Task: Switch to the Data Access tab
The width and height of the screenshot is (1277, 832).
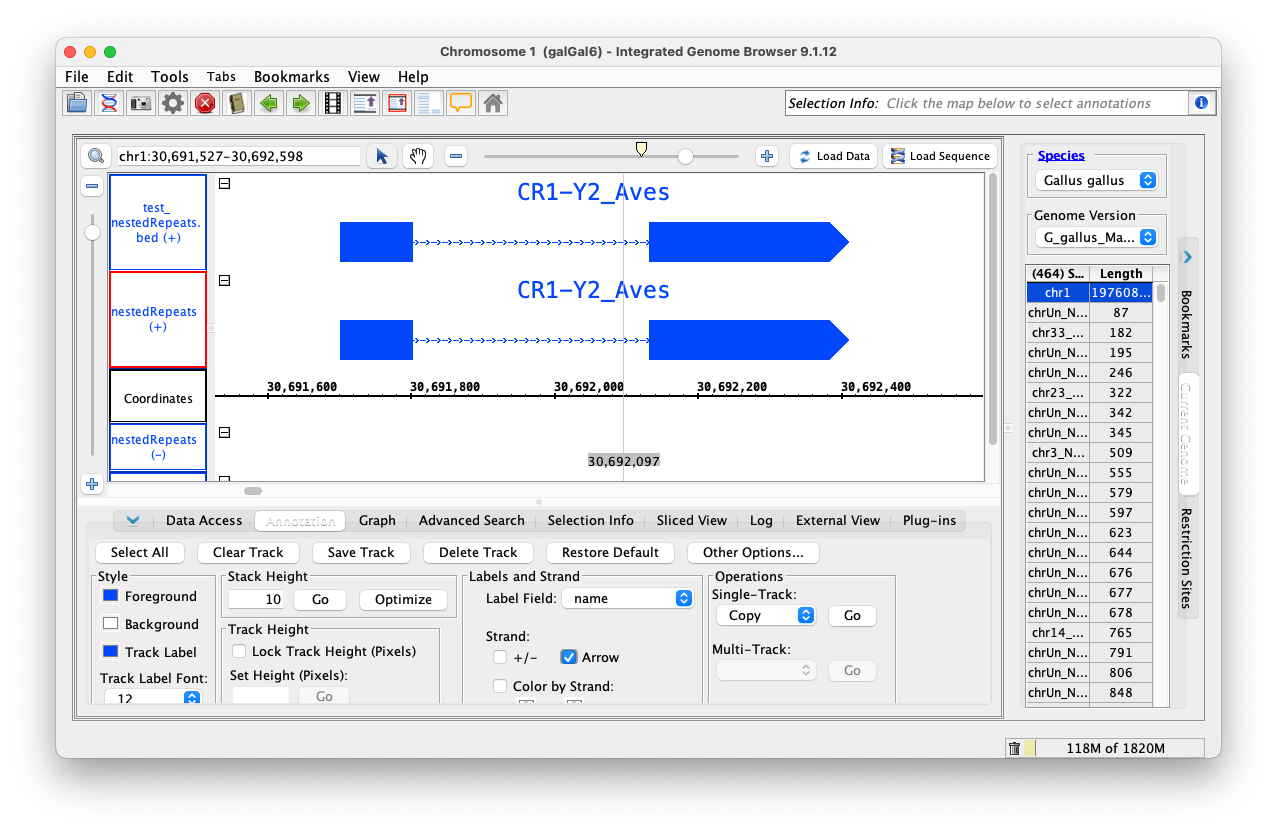Action: click(x=204, y=520)
